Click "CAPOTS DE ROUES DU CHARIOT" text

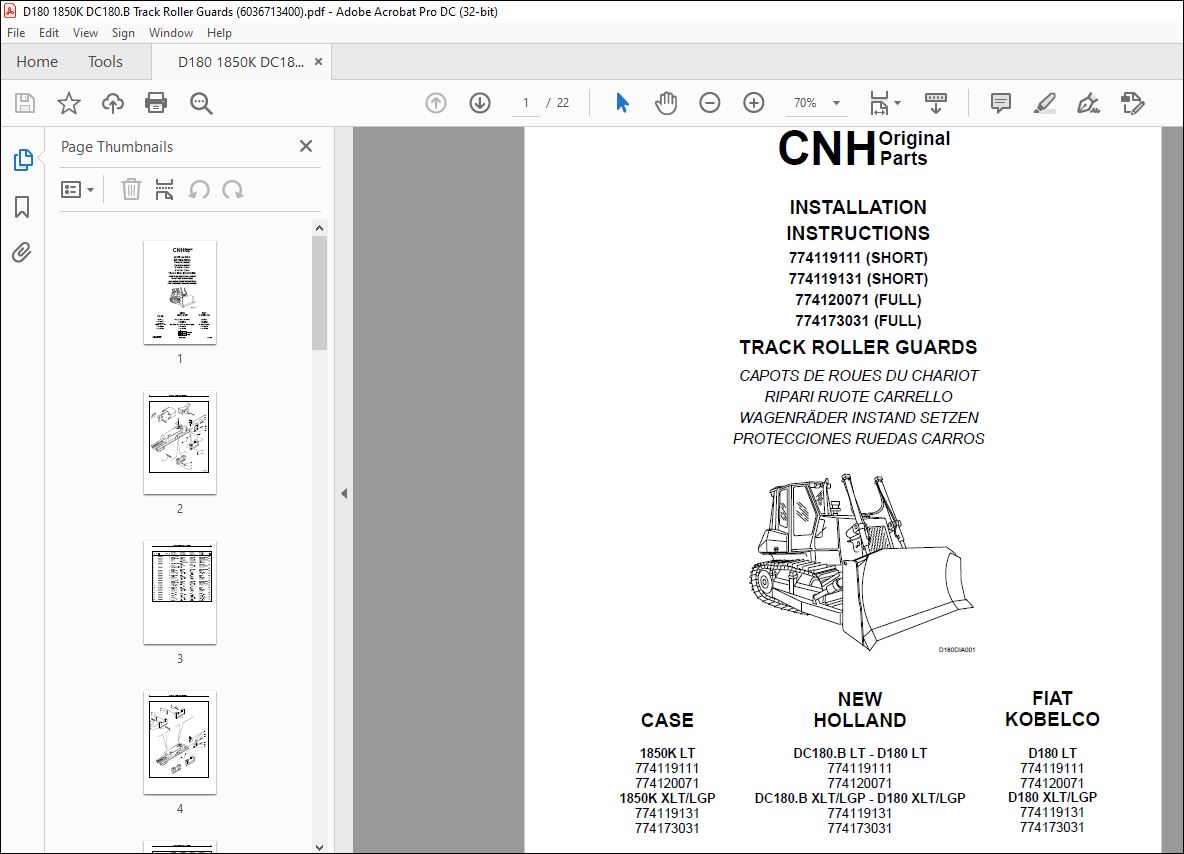(859, 375)
